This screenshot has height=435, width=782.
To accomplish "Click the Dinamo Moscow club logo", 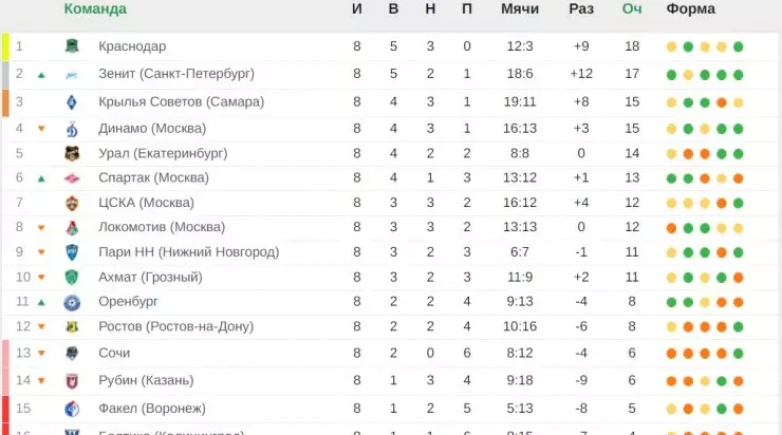I will [72, 128].
